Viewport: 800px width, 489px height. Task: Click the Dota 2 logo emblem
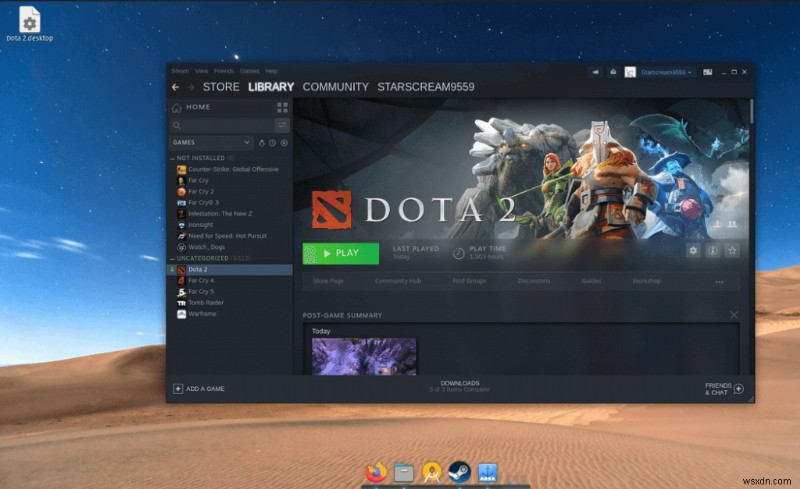point(332,210)
